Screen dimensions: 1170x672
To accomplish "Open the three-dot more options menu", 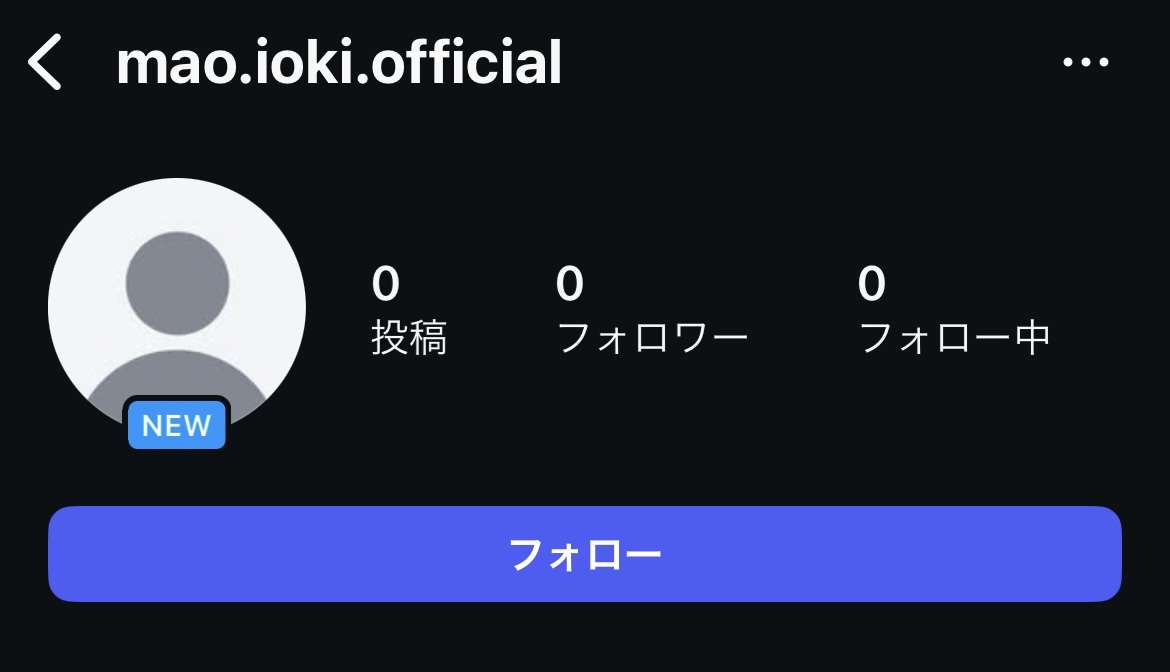I will [1086, 62].
